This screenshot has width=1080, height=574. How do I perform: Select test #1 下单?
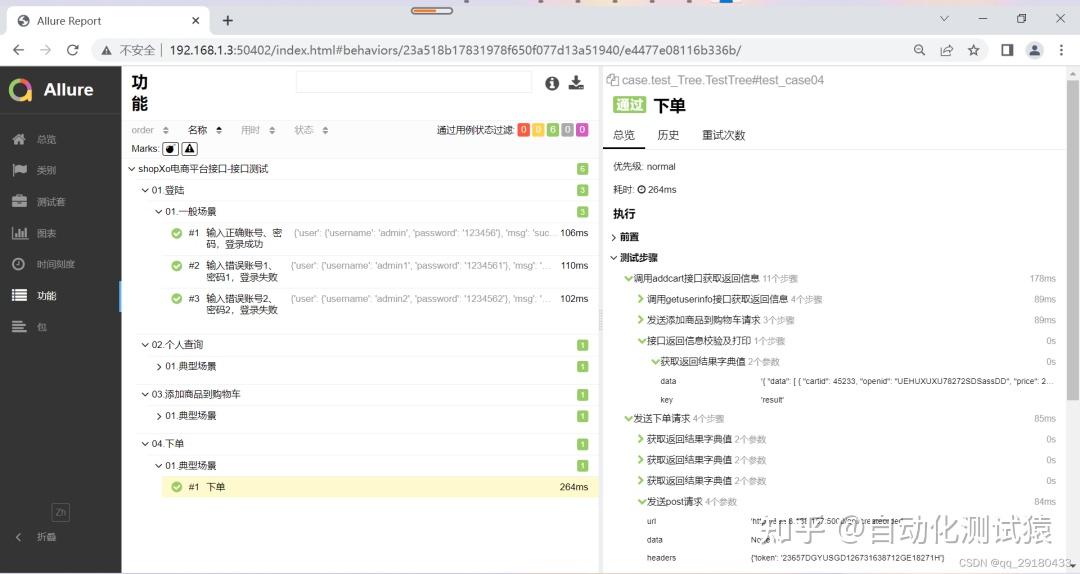click(x=380, y=486)
